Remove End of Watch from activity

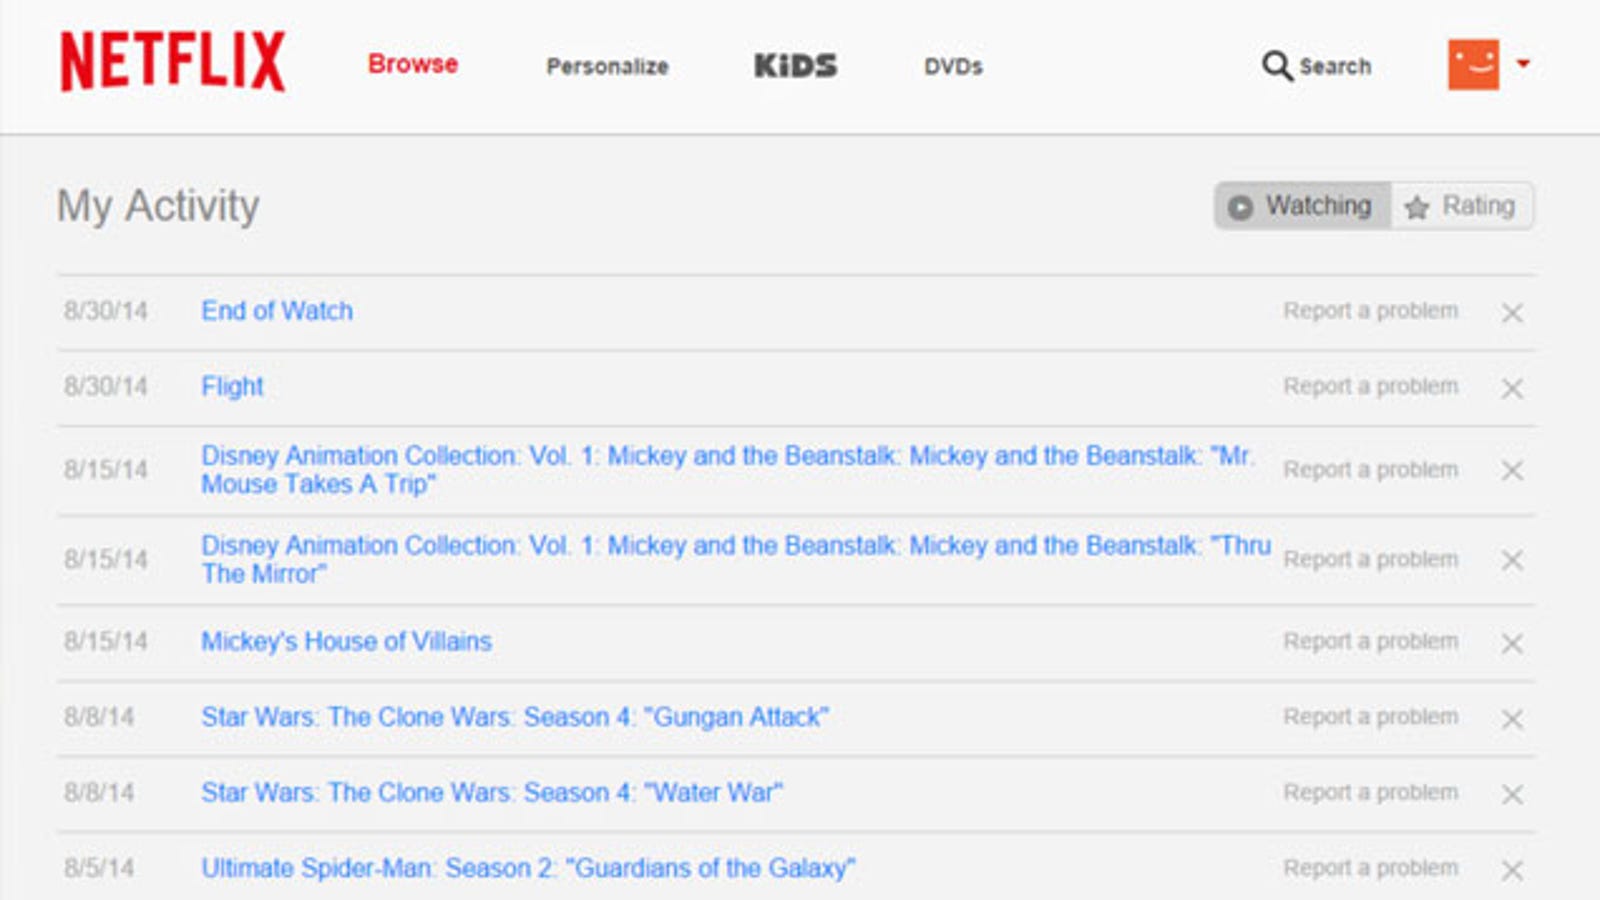[1512, 313]
